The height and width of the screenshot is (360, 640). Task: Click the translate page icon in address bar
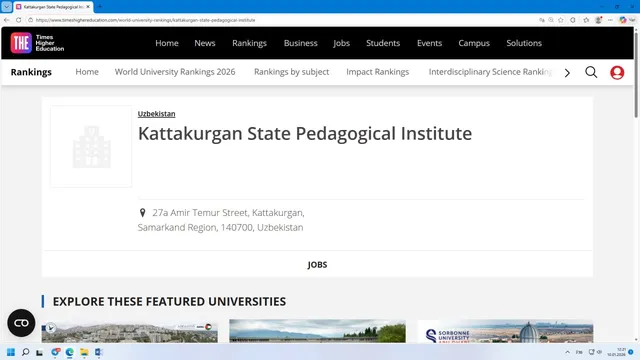click(542, 20)
